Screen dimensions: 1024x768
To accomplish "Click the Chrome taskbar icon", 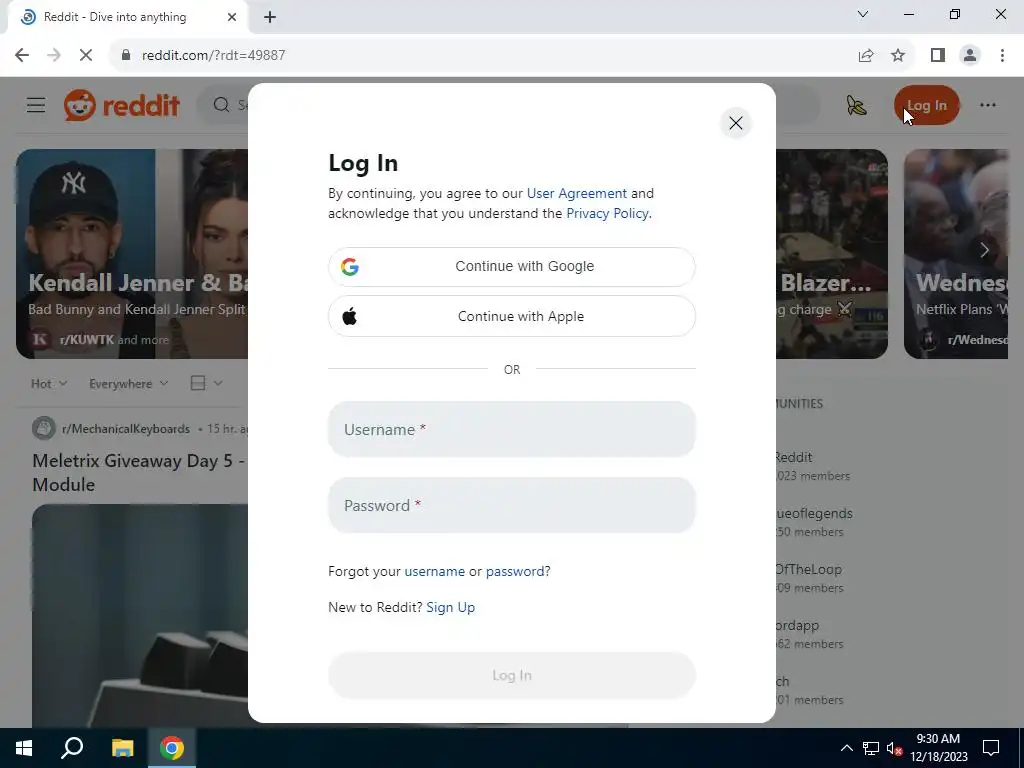I will click(x=172, y=748).
